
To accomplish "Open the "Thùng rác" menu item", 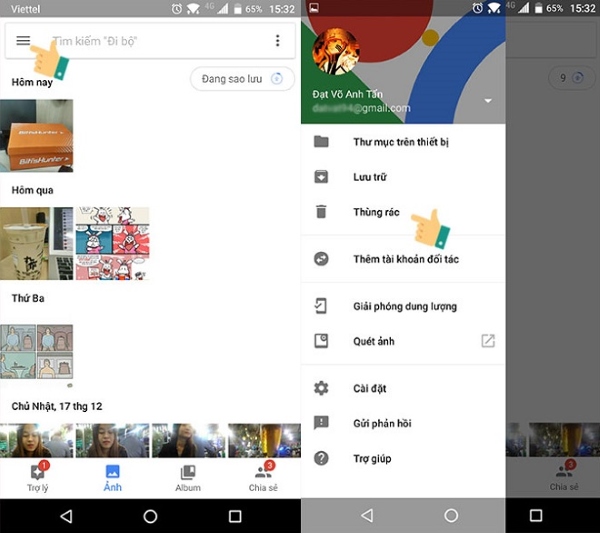I will [x=403, y=212].
